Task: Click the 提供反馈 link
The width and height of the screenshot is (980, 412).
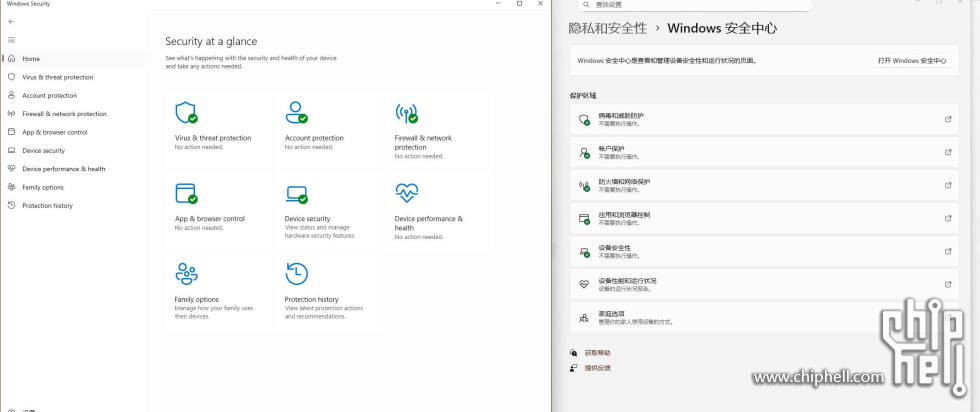Action: 597,368
